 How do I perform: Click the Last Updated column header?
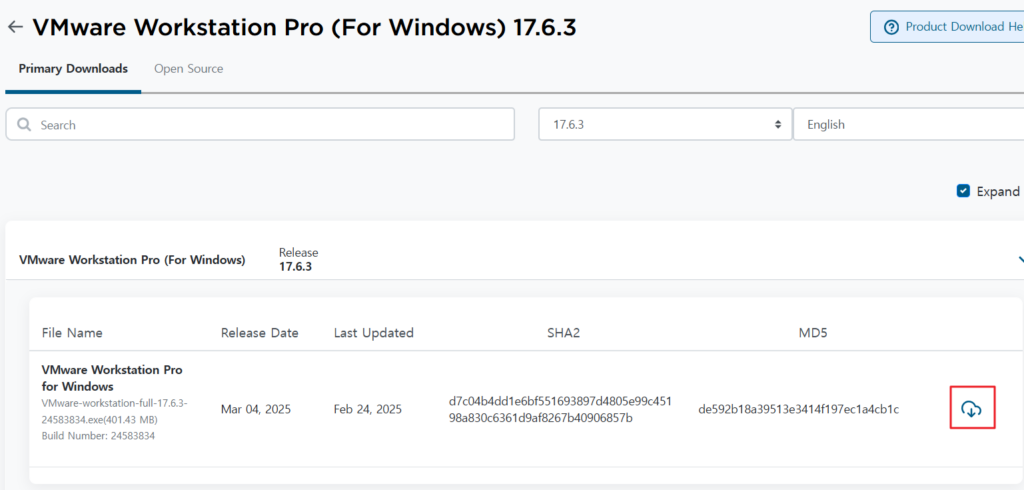(x=374, y=333)
